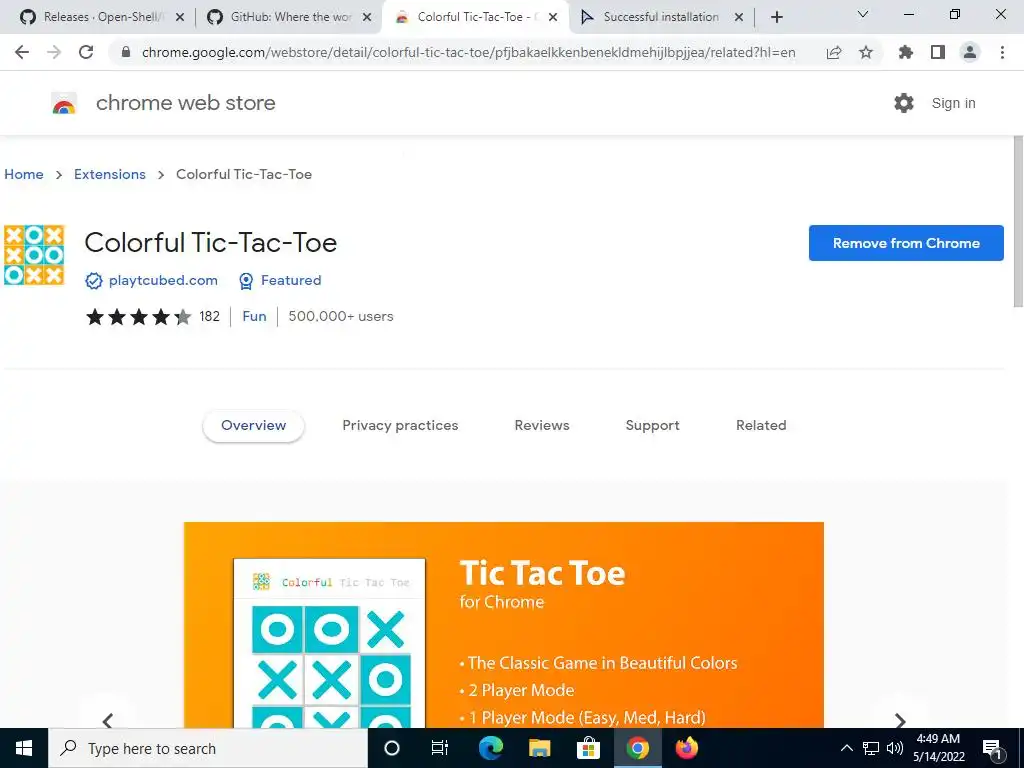Show hidden system tray icons
The width and height of the screenshot is (1024, 768).
click(846, 748)
